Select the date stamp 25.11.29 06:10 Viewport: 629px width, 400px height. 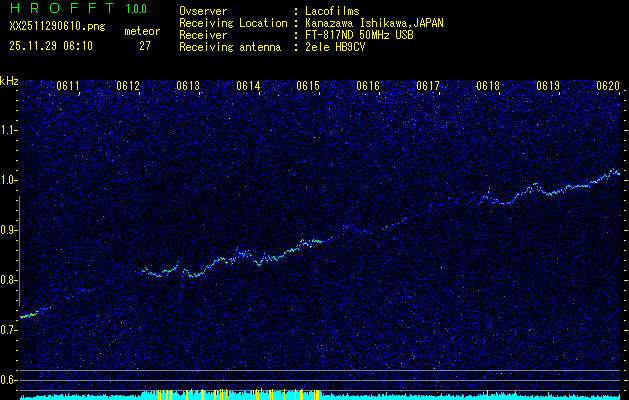click(x=51, y=45)
